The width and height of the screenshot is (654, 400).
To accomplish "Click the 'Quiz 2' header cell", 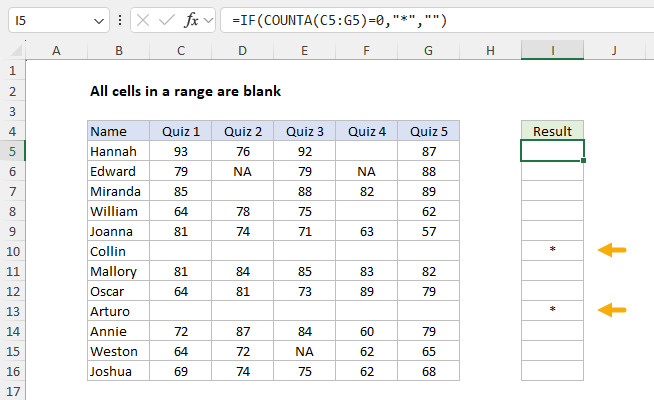I will 242,131.
